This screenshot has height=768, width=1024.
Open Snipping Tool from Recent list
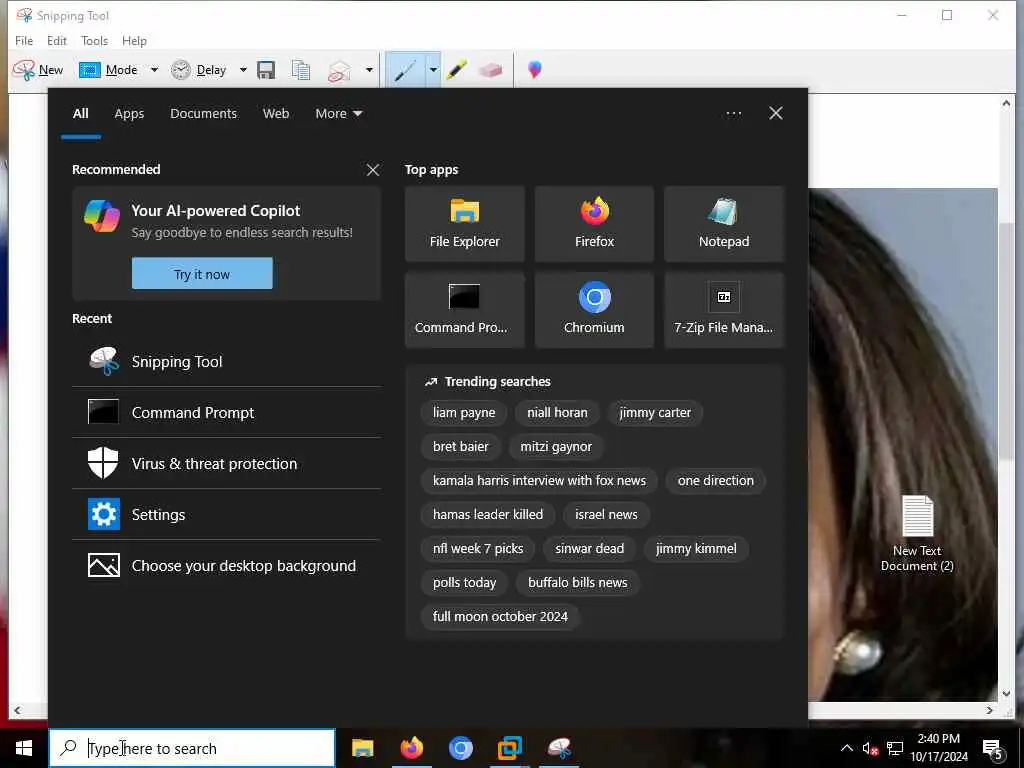click(226, 362)
